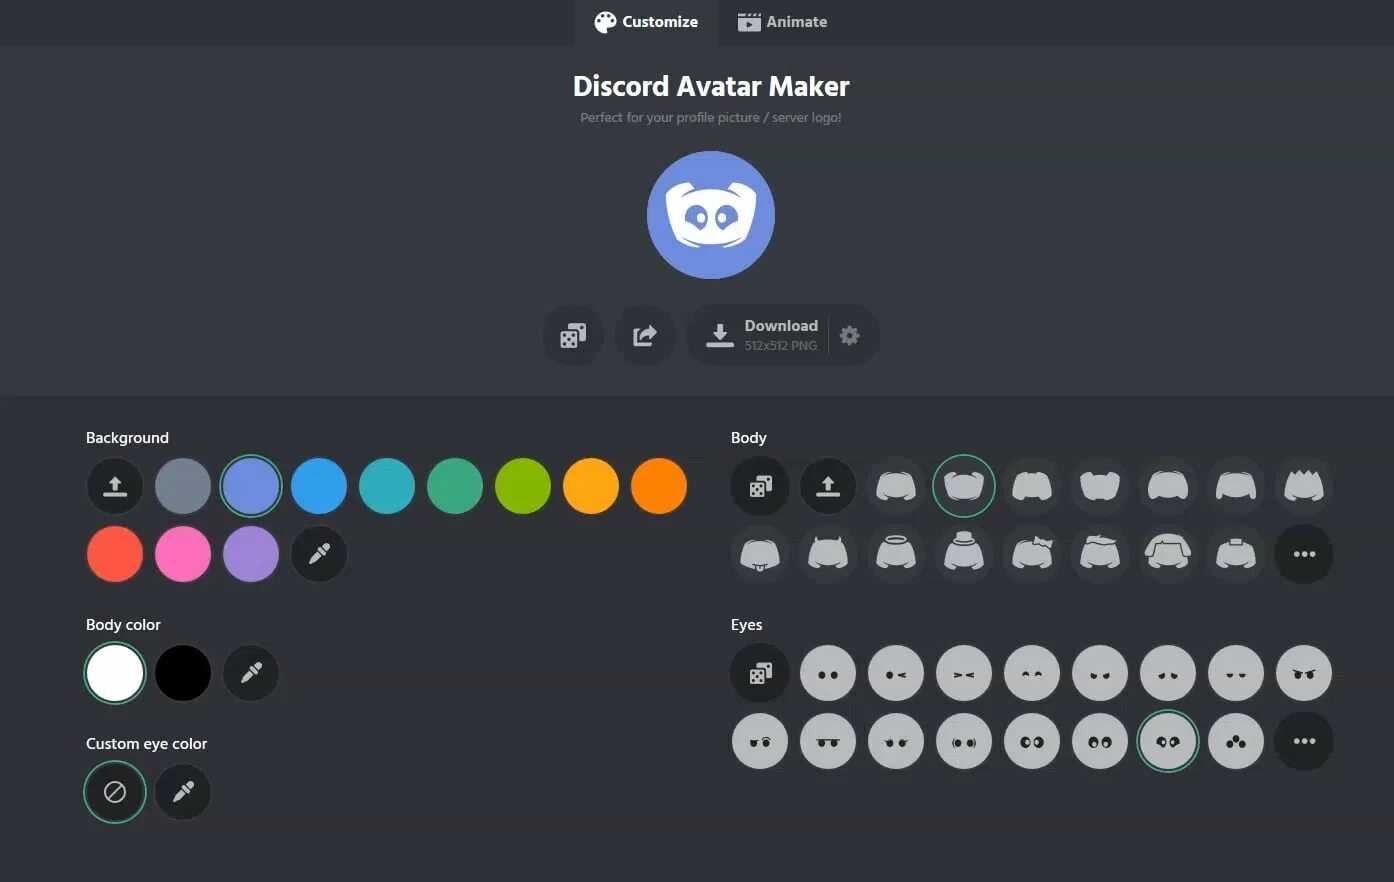Disable custom eye color (none option)
This screenshot has height=882, width=1394.
(115, 792)
